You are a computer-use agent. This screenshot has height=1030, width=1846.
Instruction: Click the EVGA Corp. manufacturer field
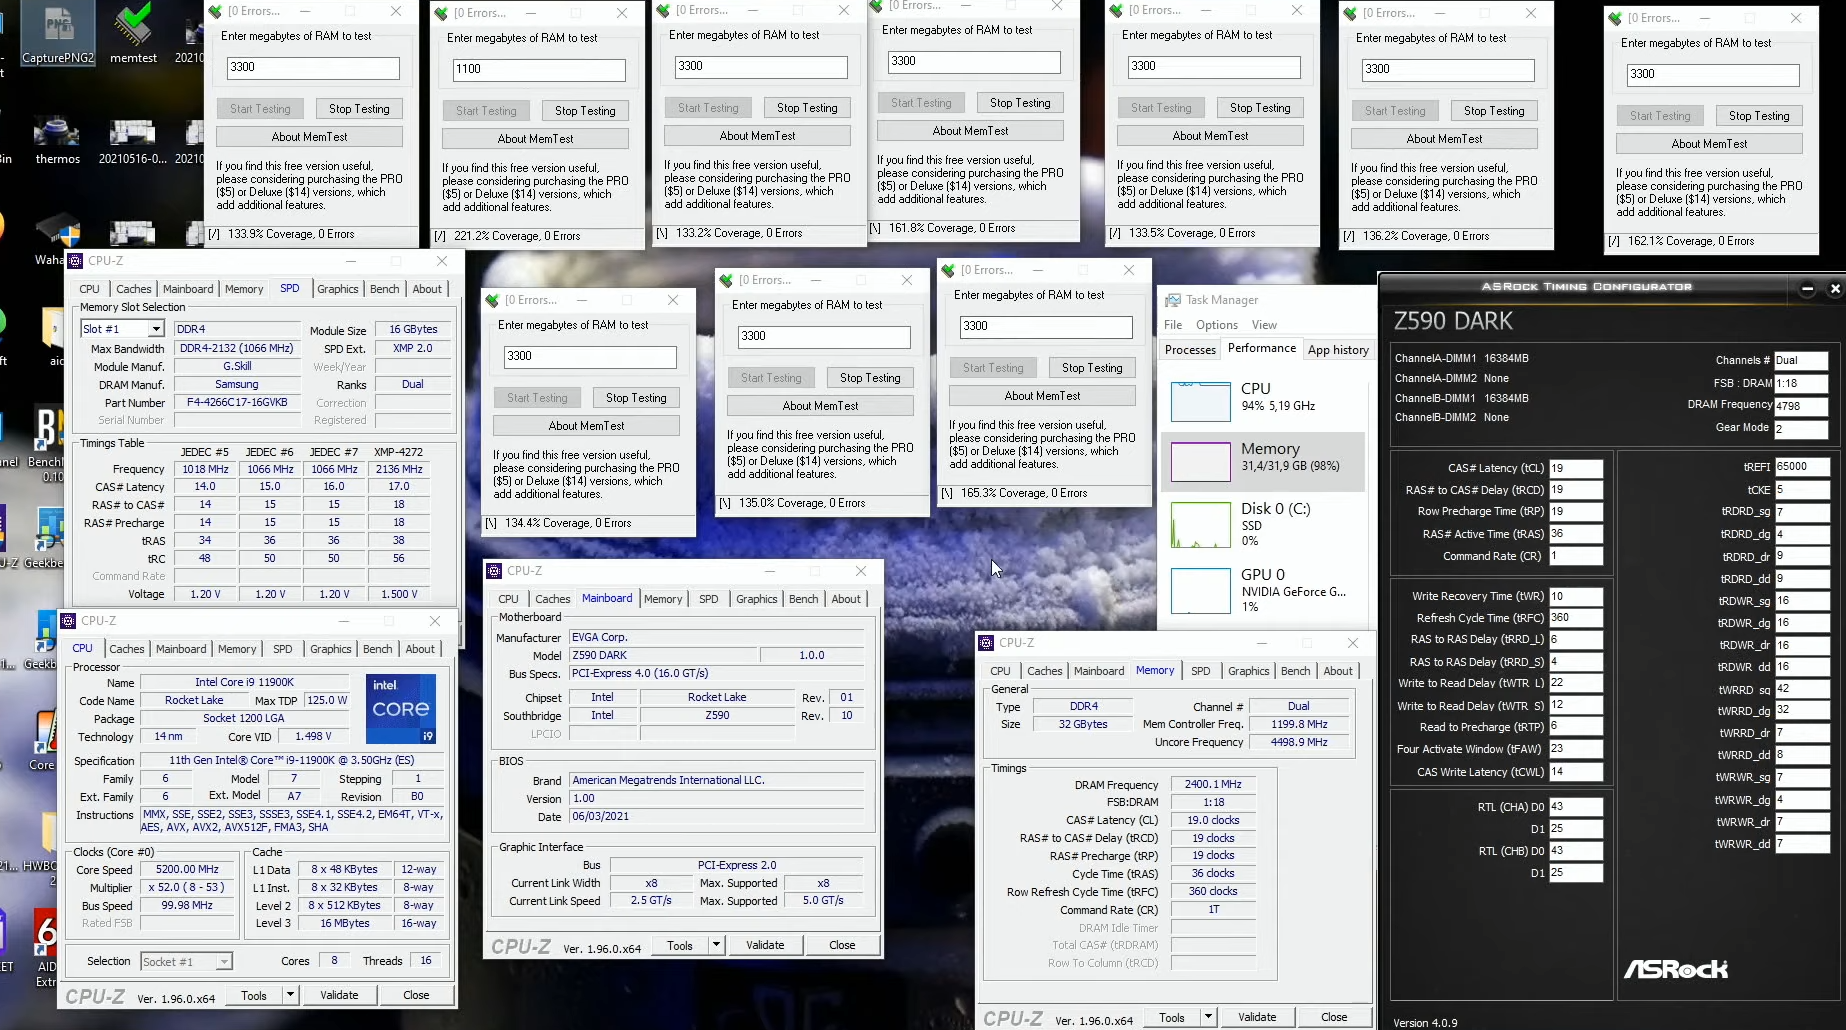tap(716, 637)
